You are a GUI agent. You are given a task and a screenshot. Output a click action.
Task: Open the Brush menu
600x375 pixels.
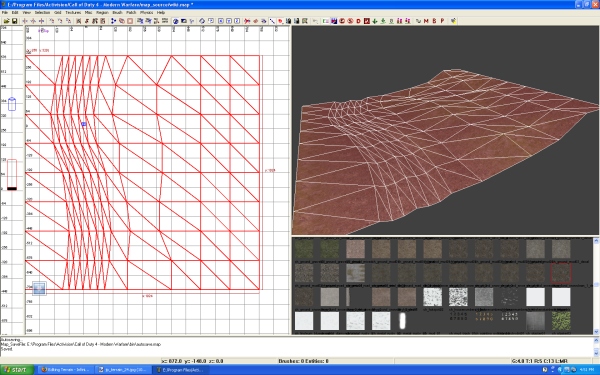(x=117, y=13)
